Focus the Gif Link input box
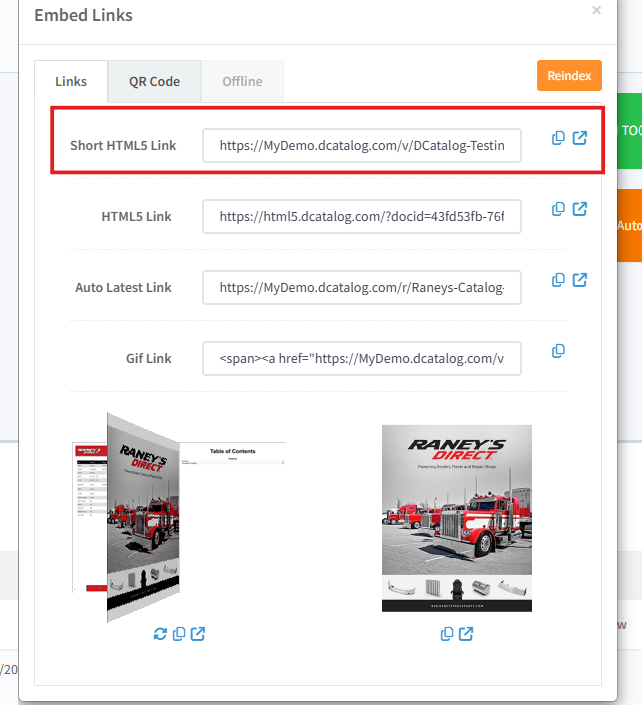642x705 pixels. 361,358
